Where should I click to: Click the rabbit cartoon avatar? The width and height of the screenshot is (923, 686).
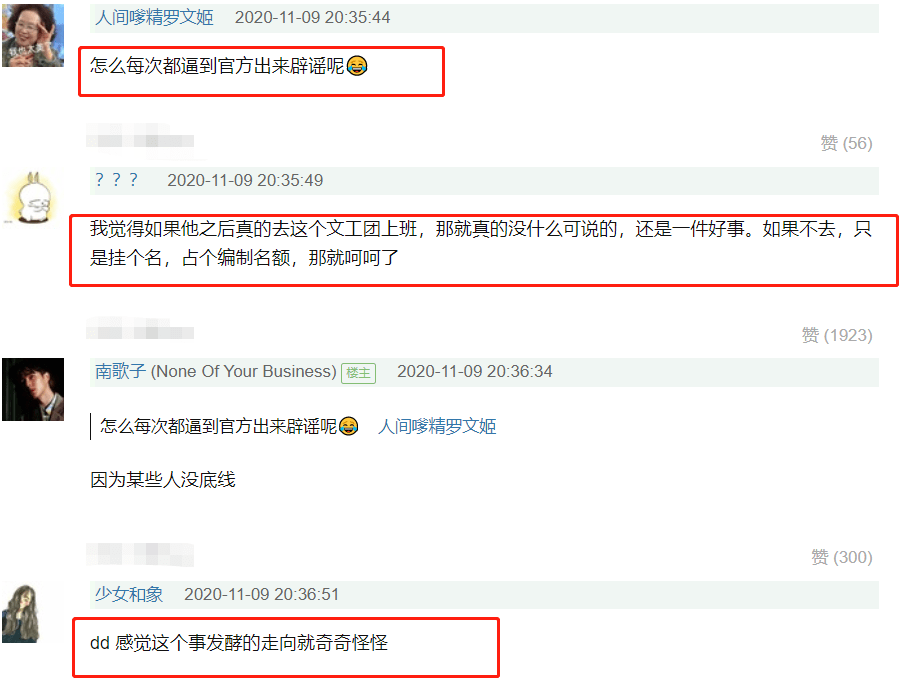pyautogui.click(x=34, y=198)
